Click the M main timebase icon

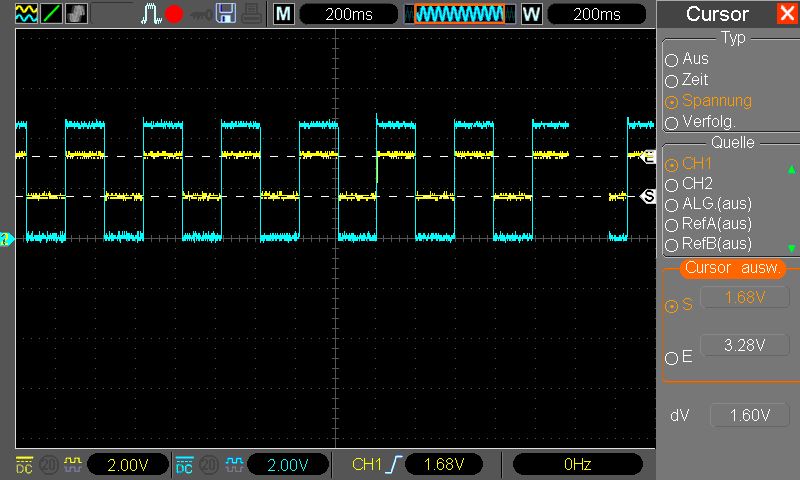(x=284, y=14)
